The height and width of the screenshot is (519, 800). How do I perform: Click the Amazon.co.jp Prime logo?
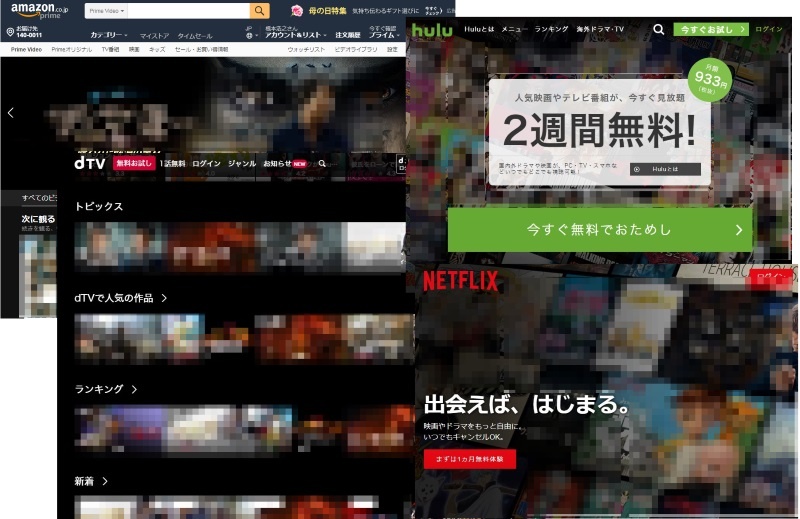tap(39, 11)
